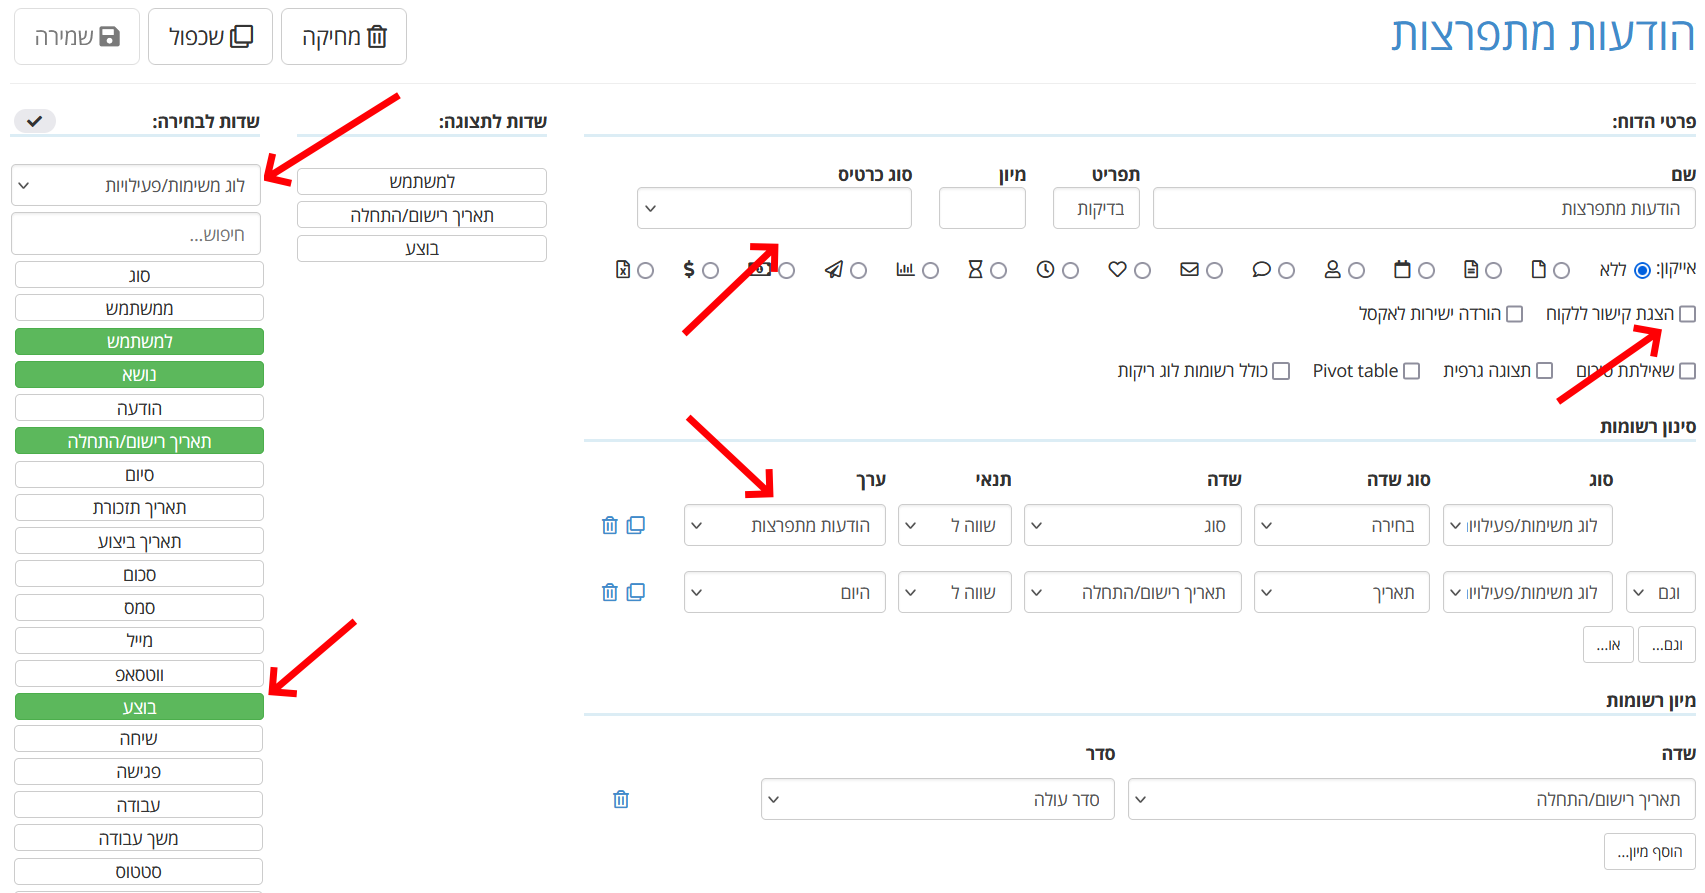Delete the היום filter row
The width and height of the screenshot is (1705, 893).
coord(610,592)
